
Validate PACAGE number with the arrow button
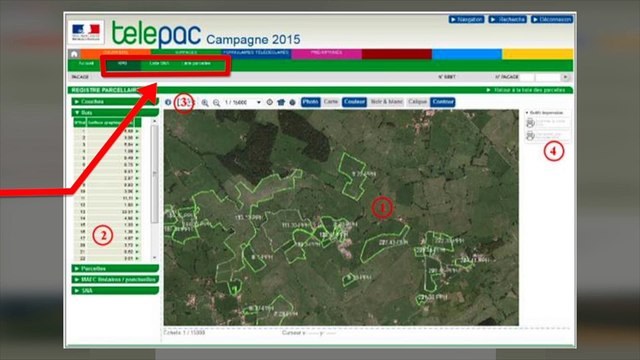(565, 77)
